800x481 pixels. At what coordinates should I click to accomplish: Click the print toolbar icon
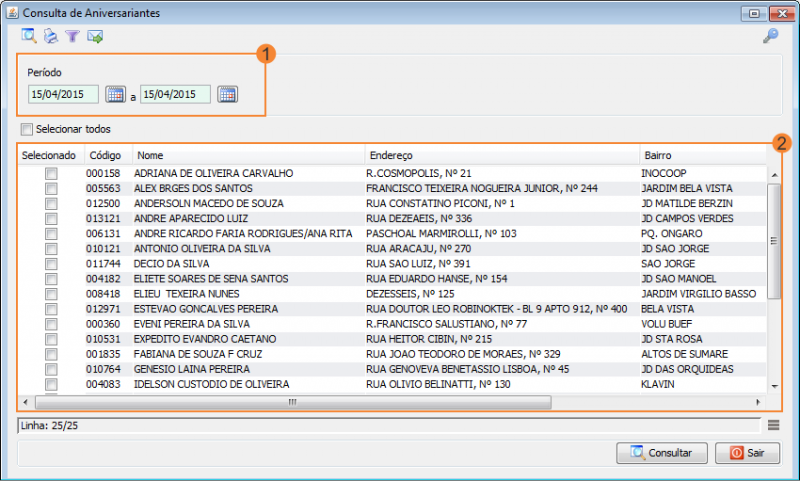click(x=51, y=36)
